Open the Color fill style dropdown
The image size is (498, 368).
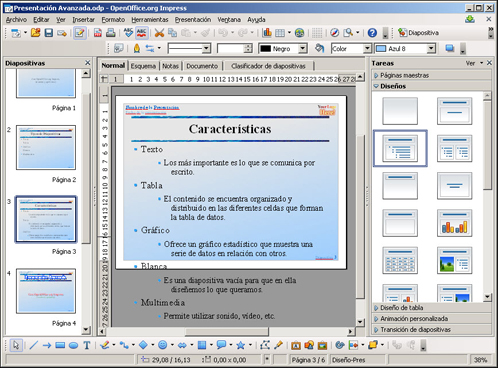[367, 49]
